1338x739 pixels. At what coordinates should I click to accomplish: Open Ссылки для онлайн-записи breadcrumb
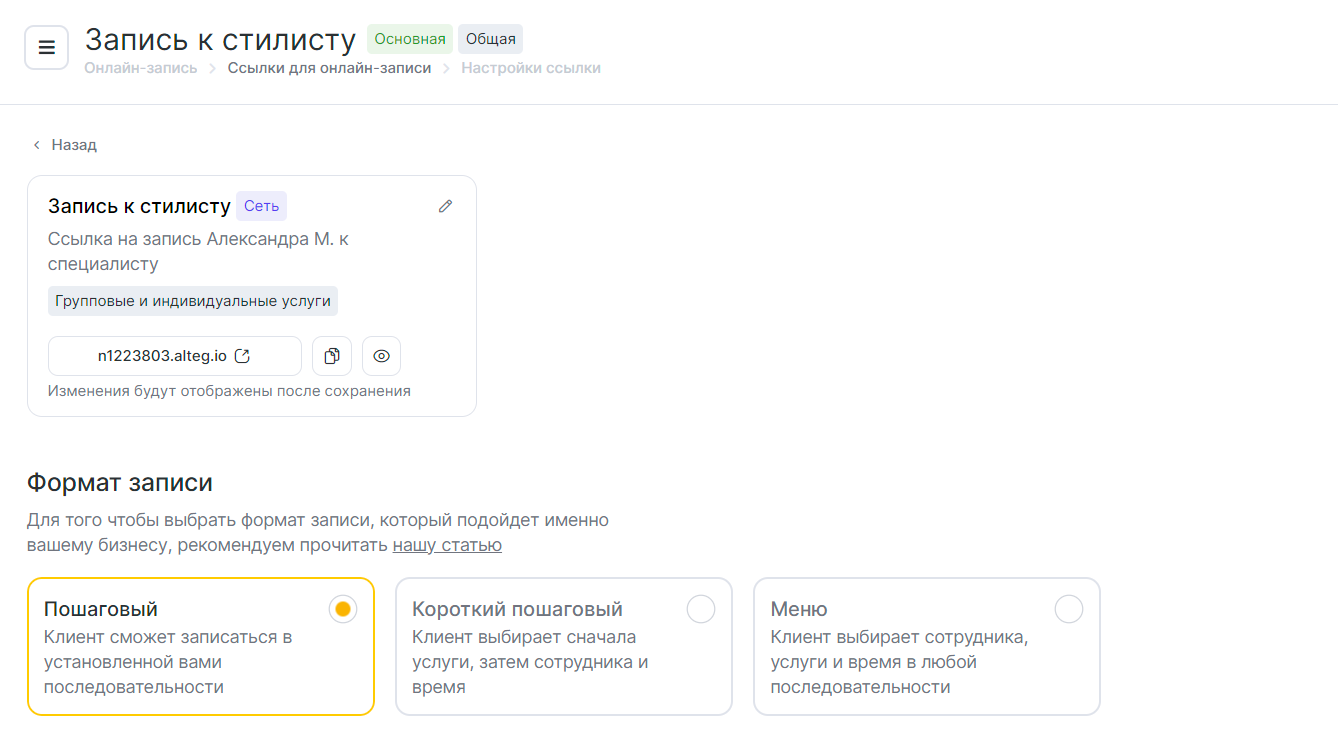[x=329, y=68]
